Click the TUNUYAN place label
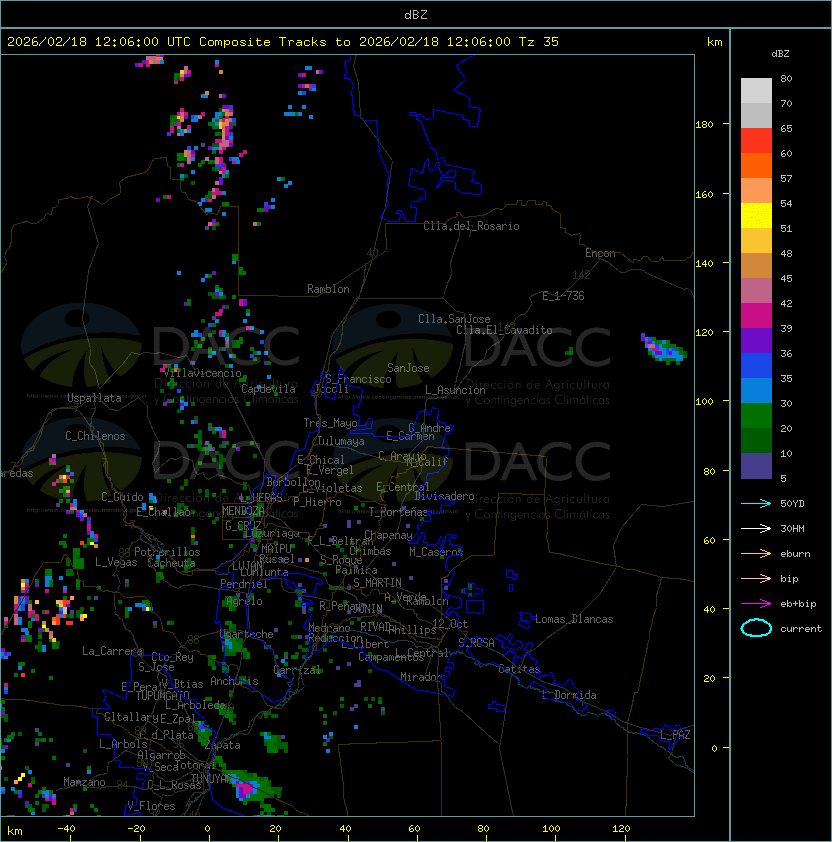Screen dimensions: 832x842 pyautogui.click(x=214, y=778)
